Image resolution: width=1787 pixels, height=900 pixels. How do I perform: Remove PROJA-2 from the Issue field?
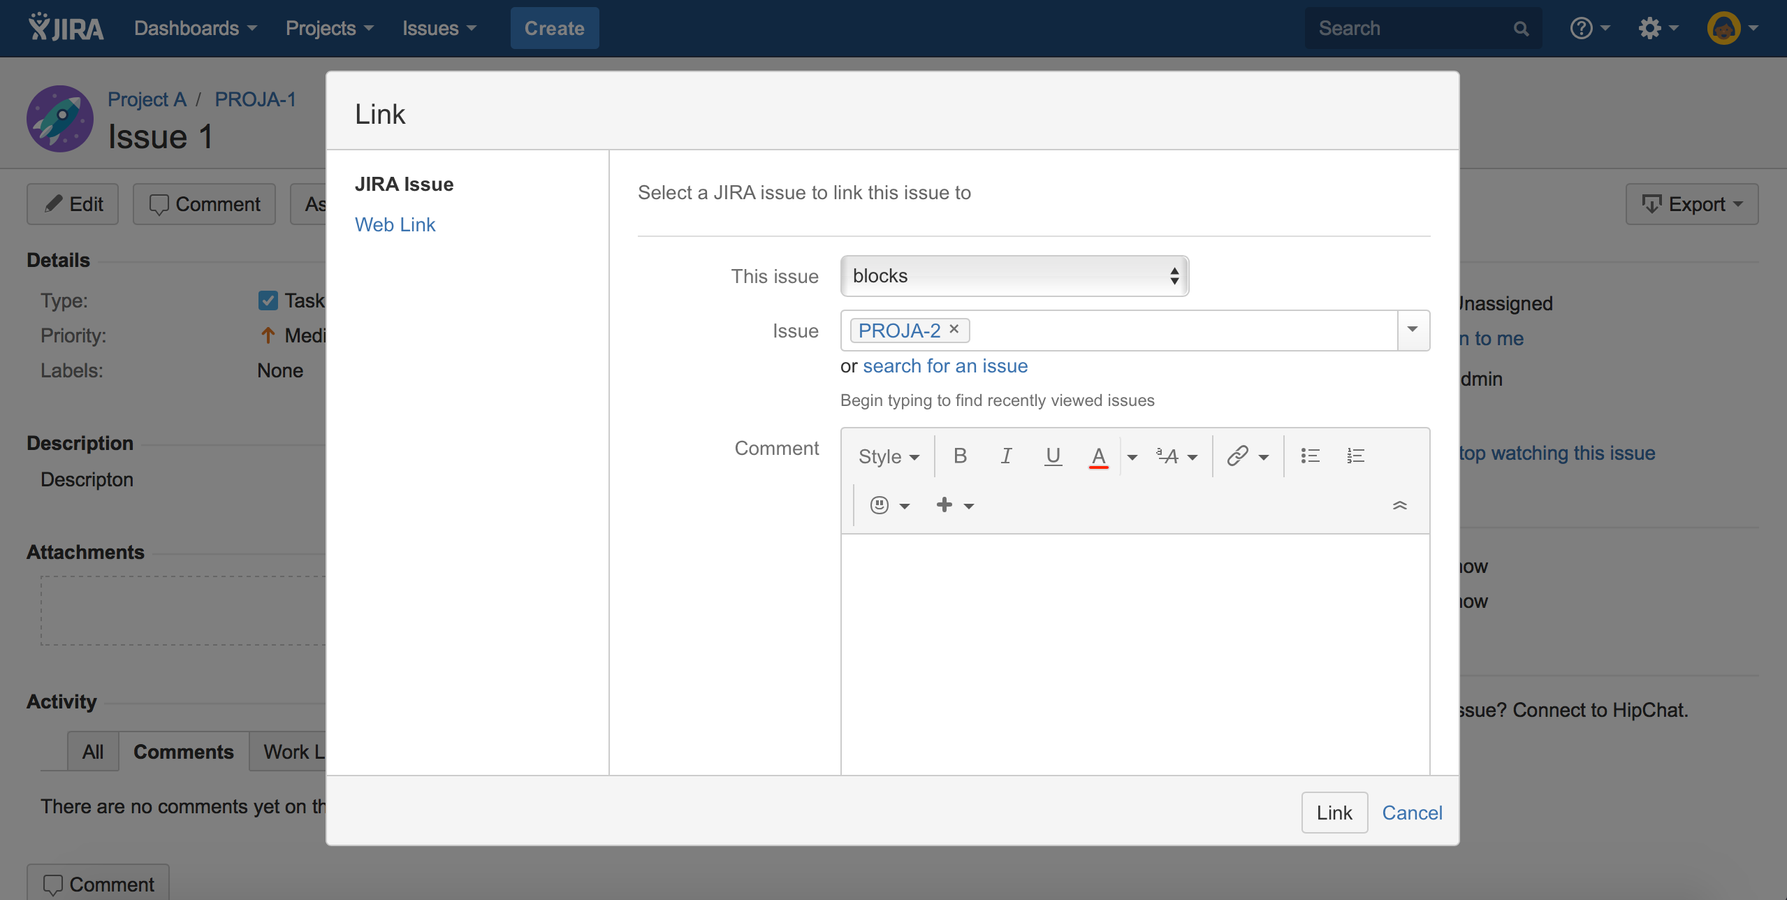[x=954, y=329]
